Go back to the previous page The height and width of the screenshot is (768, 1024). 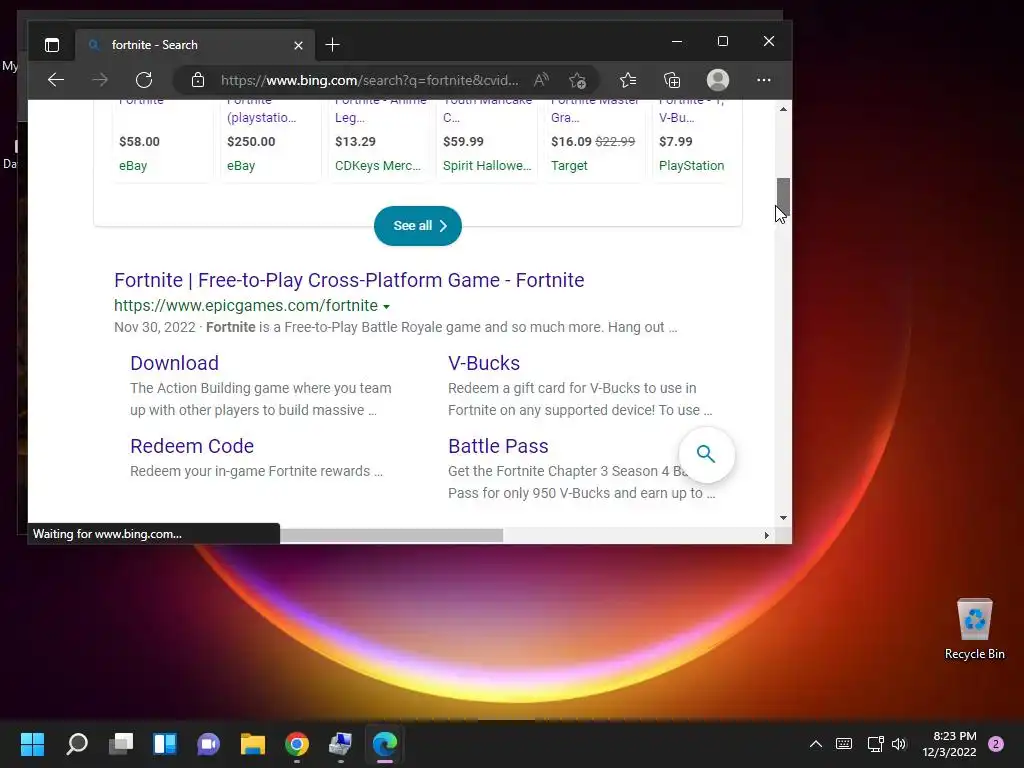[56, 80]
